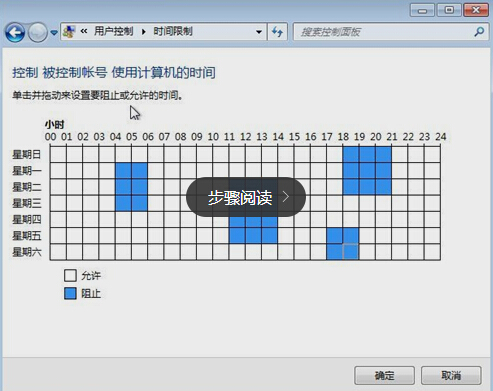Select 时间限制 breadcrumb in address bar
The height and width of the screenshot is (391, 493).
[173, 32]
